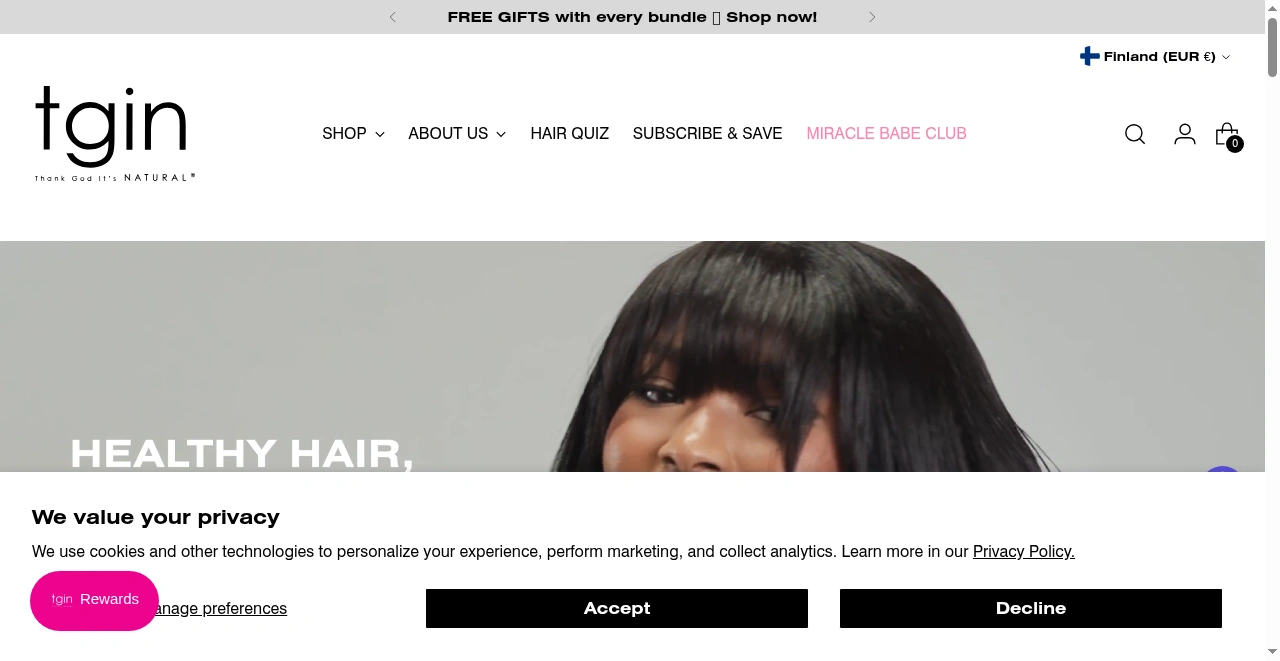The width and height of the screenshot is (1280, 661).
Task: Open the Finland (EUR €) country selector
Action: pyautogui.click(x=1155, y=57)
